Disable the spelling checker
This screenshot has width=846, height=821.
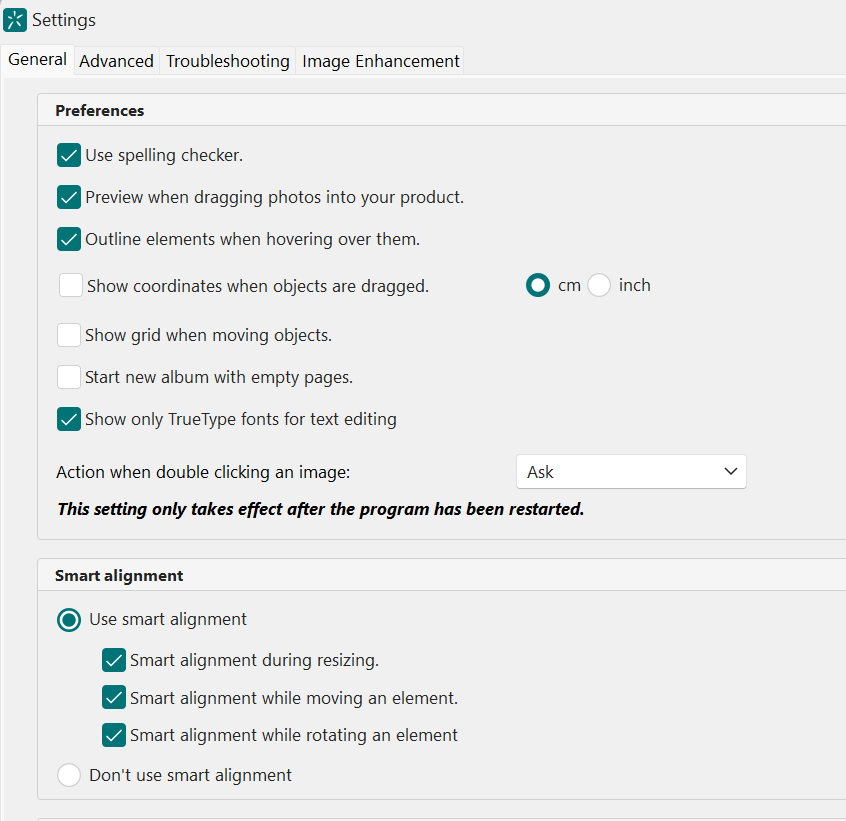pos(68,155)
